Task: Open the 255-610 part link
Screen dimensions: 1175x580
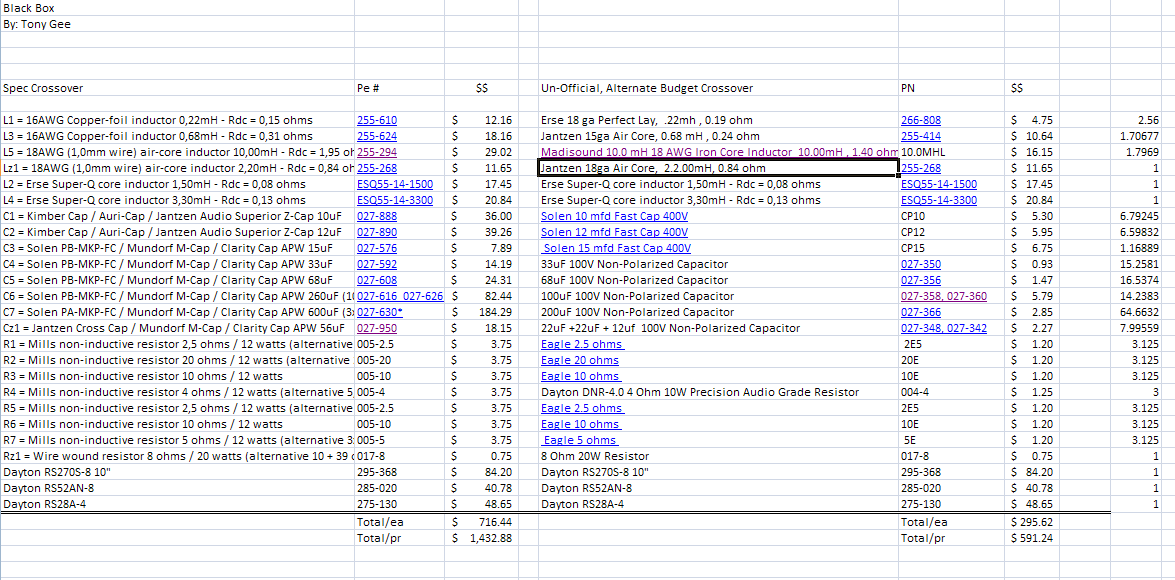Action: click(x=377, y=120)
